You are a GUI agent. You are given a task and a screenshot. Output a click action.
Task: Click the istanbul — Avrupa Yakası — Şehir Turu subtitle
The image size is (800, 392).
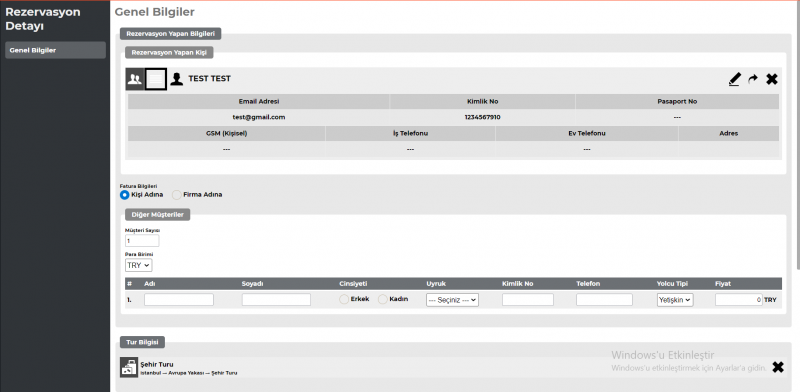click(x=189, y=373)
